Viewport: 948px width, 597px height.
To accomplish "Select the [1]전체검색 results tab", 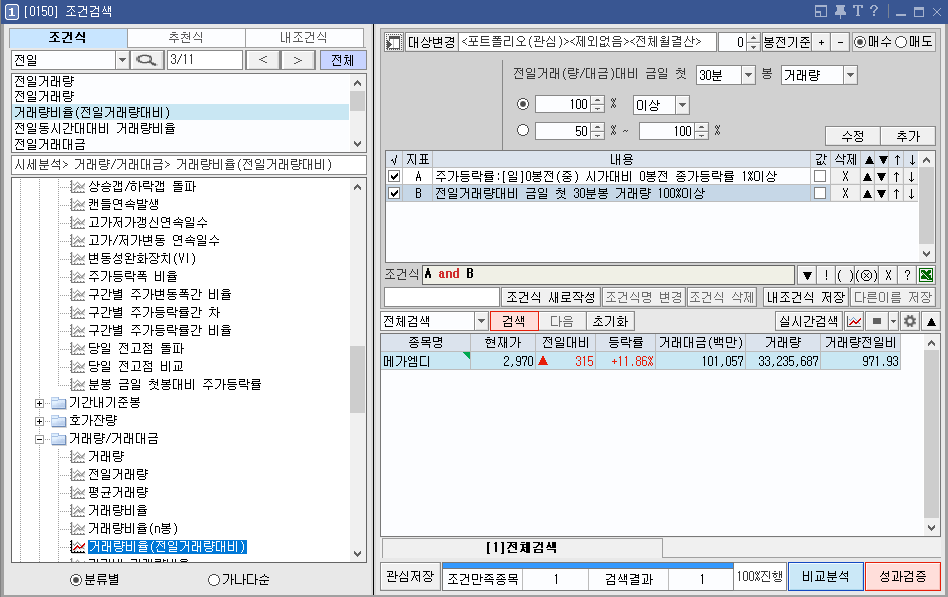I will coord(522,547).
